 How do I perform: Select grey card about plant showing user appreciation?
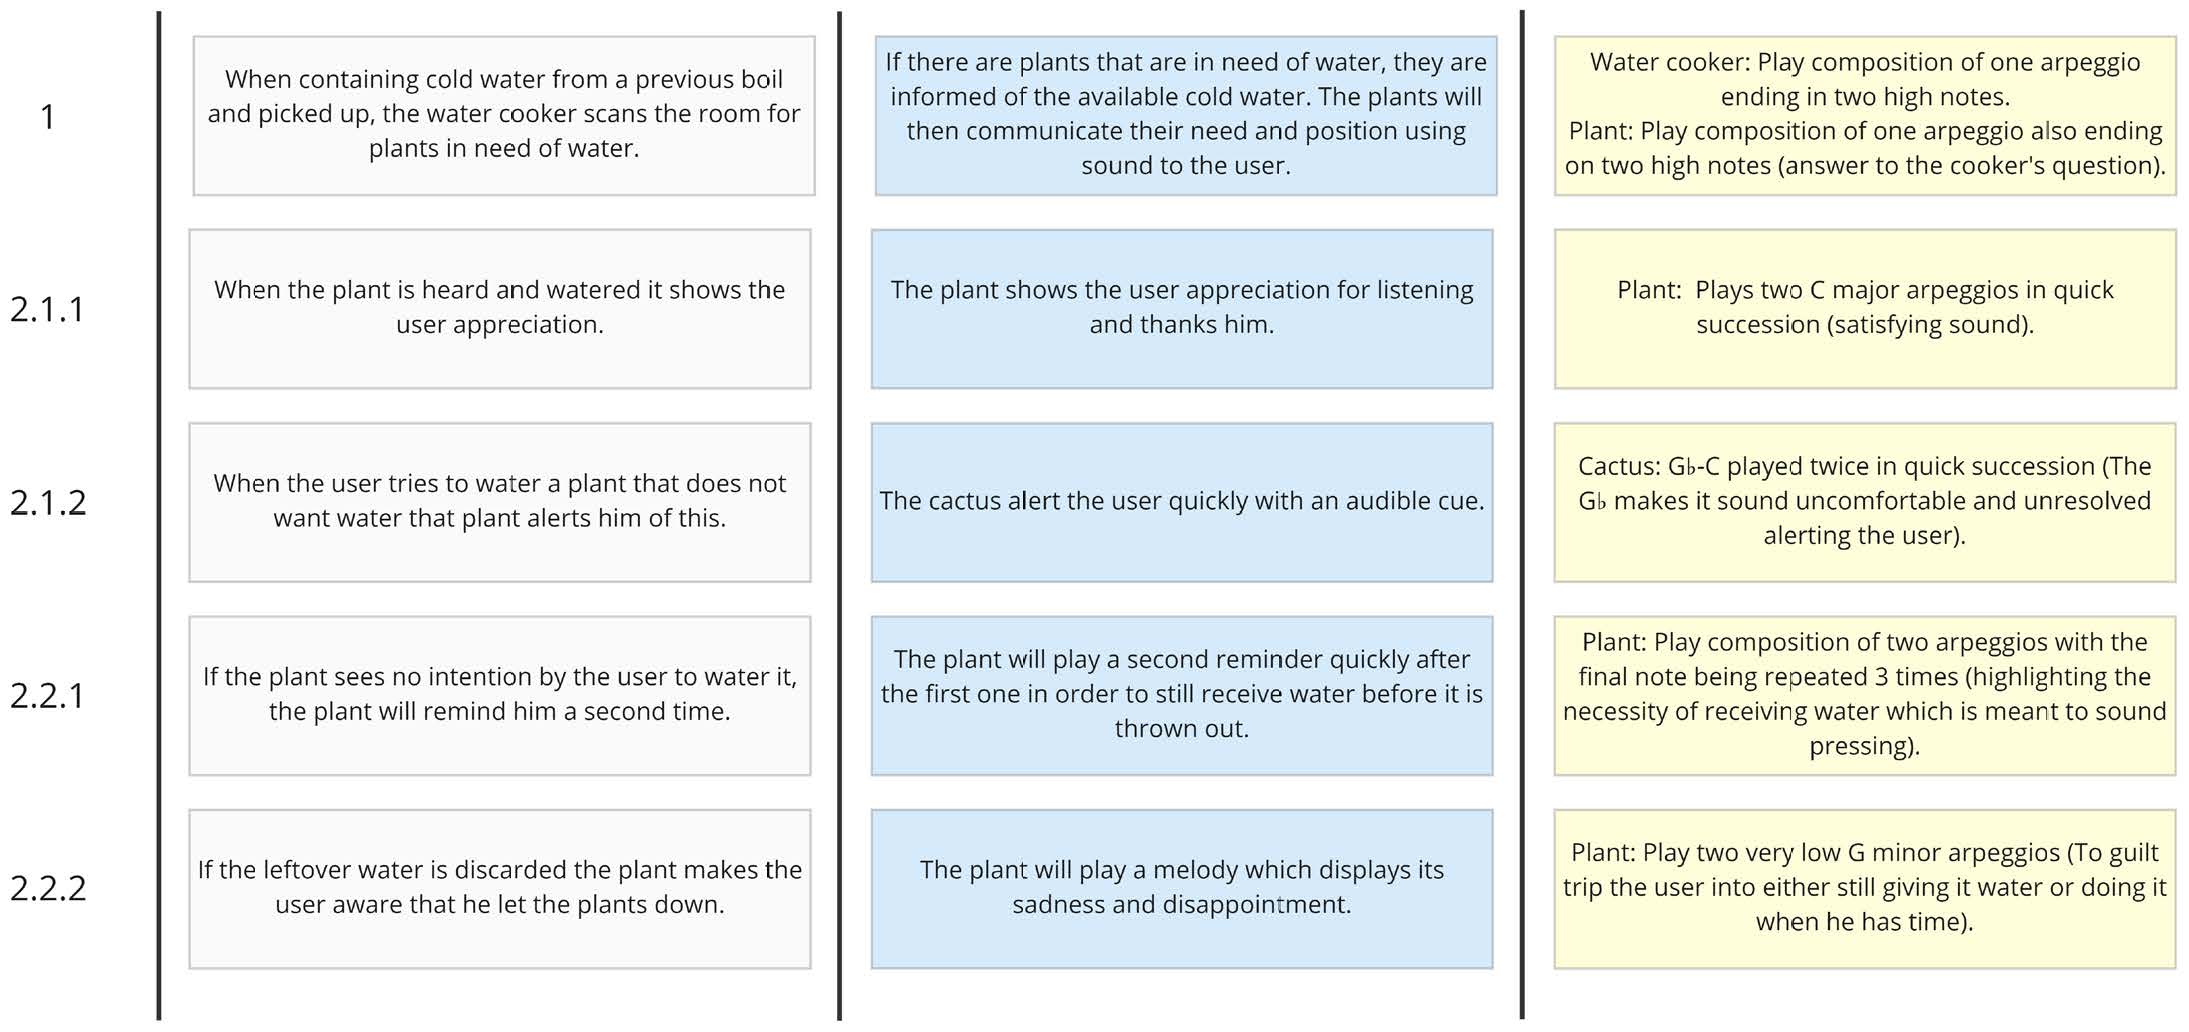pos(500,309)
